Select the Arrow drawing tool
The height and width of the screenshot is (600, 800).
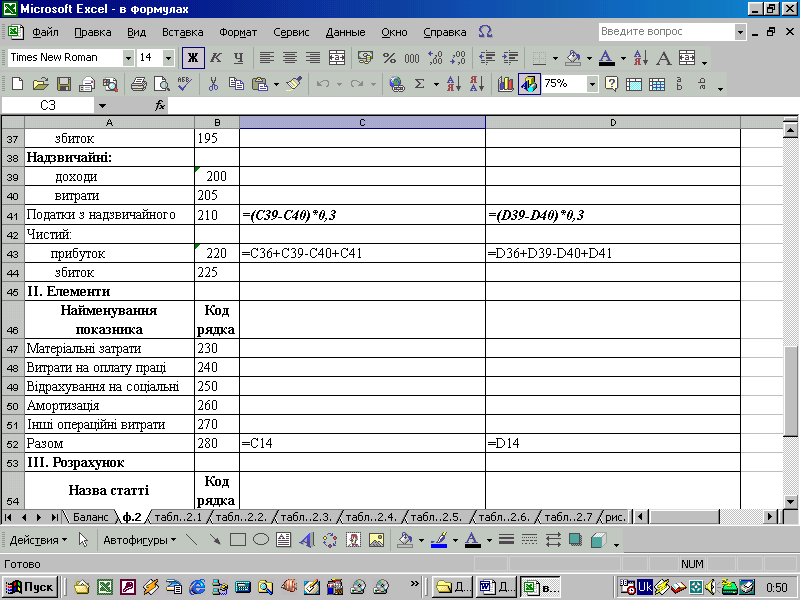215,540
